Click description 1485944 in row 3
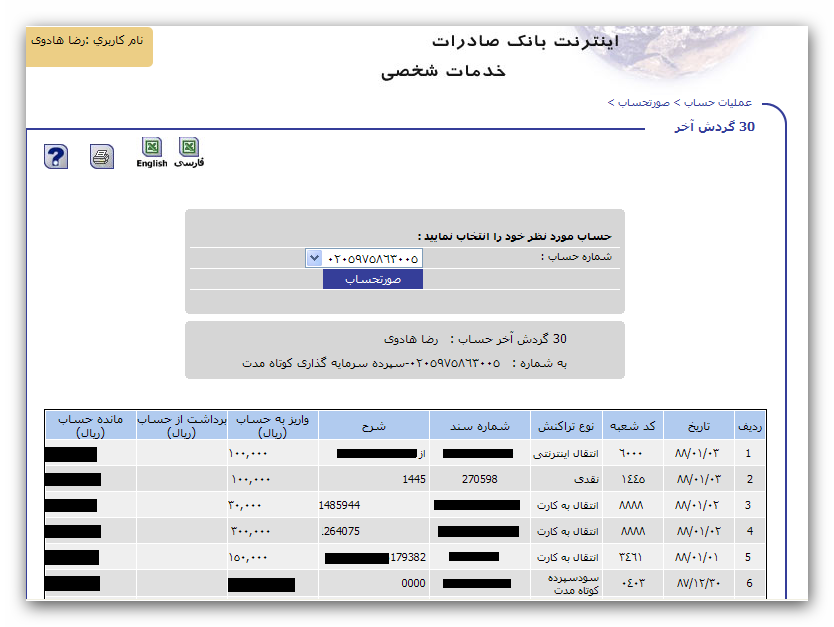 point(339,505)
